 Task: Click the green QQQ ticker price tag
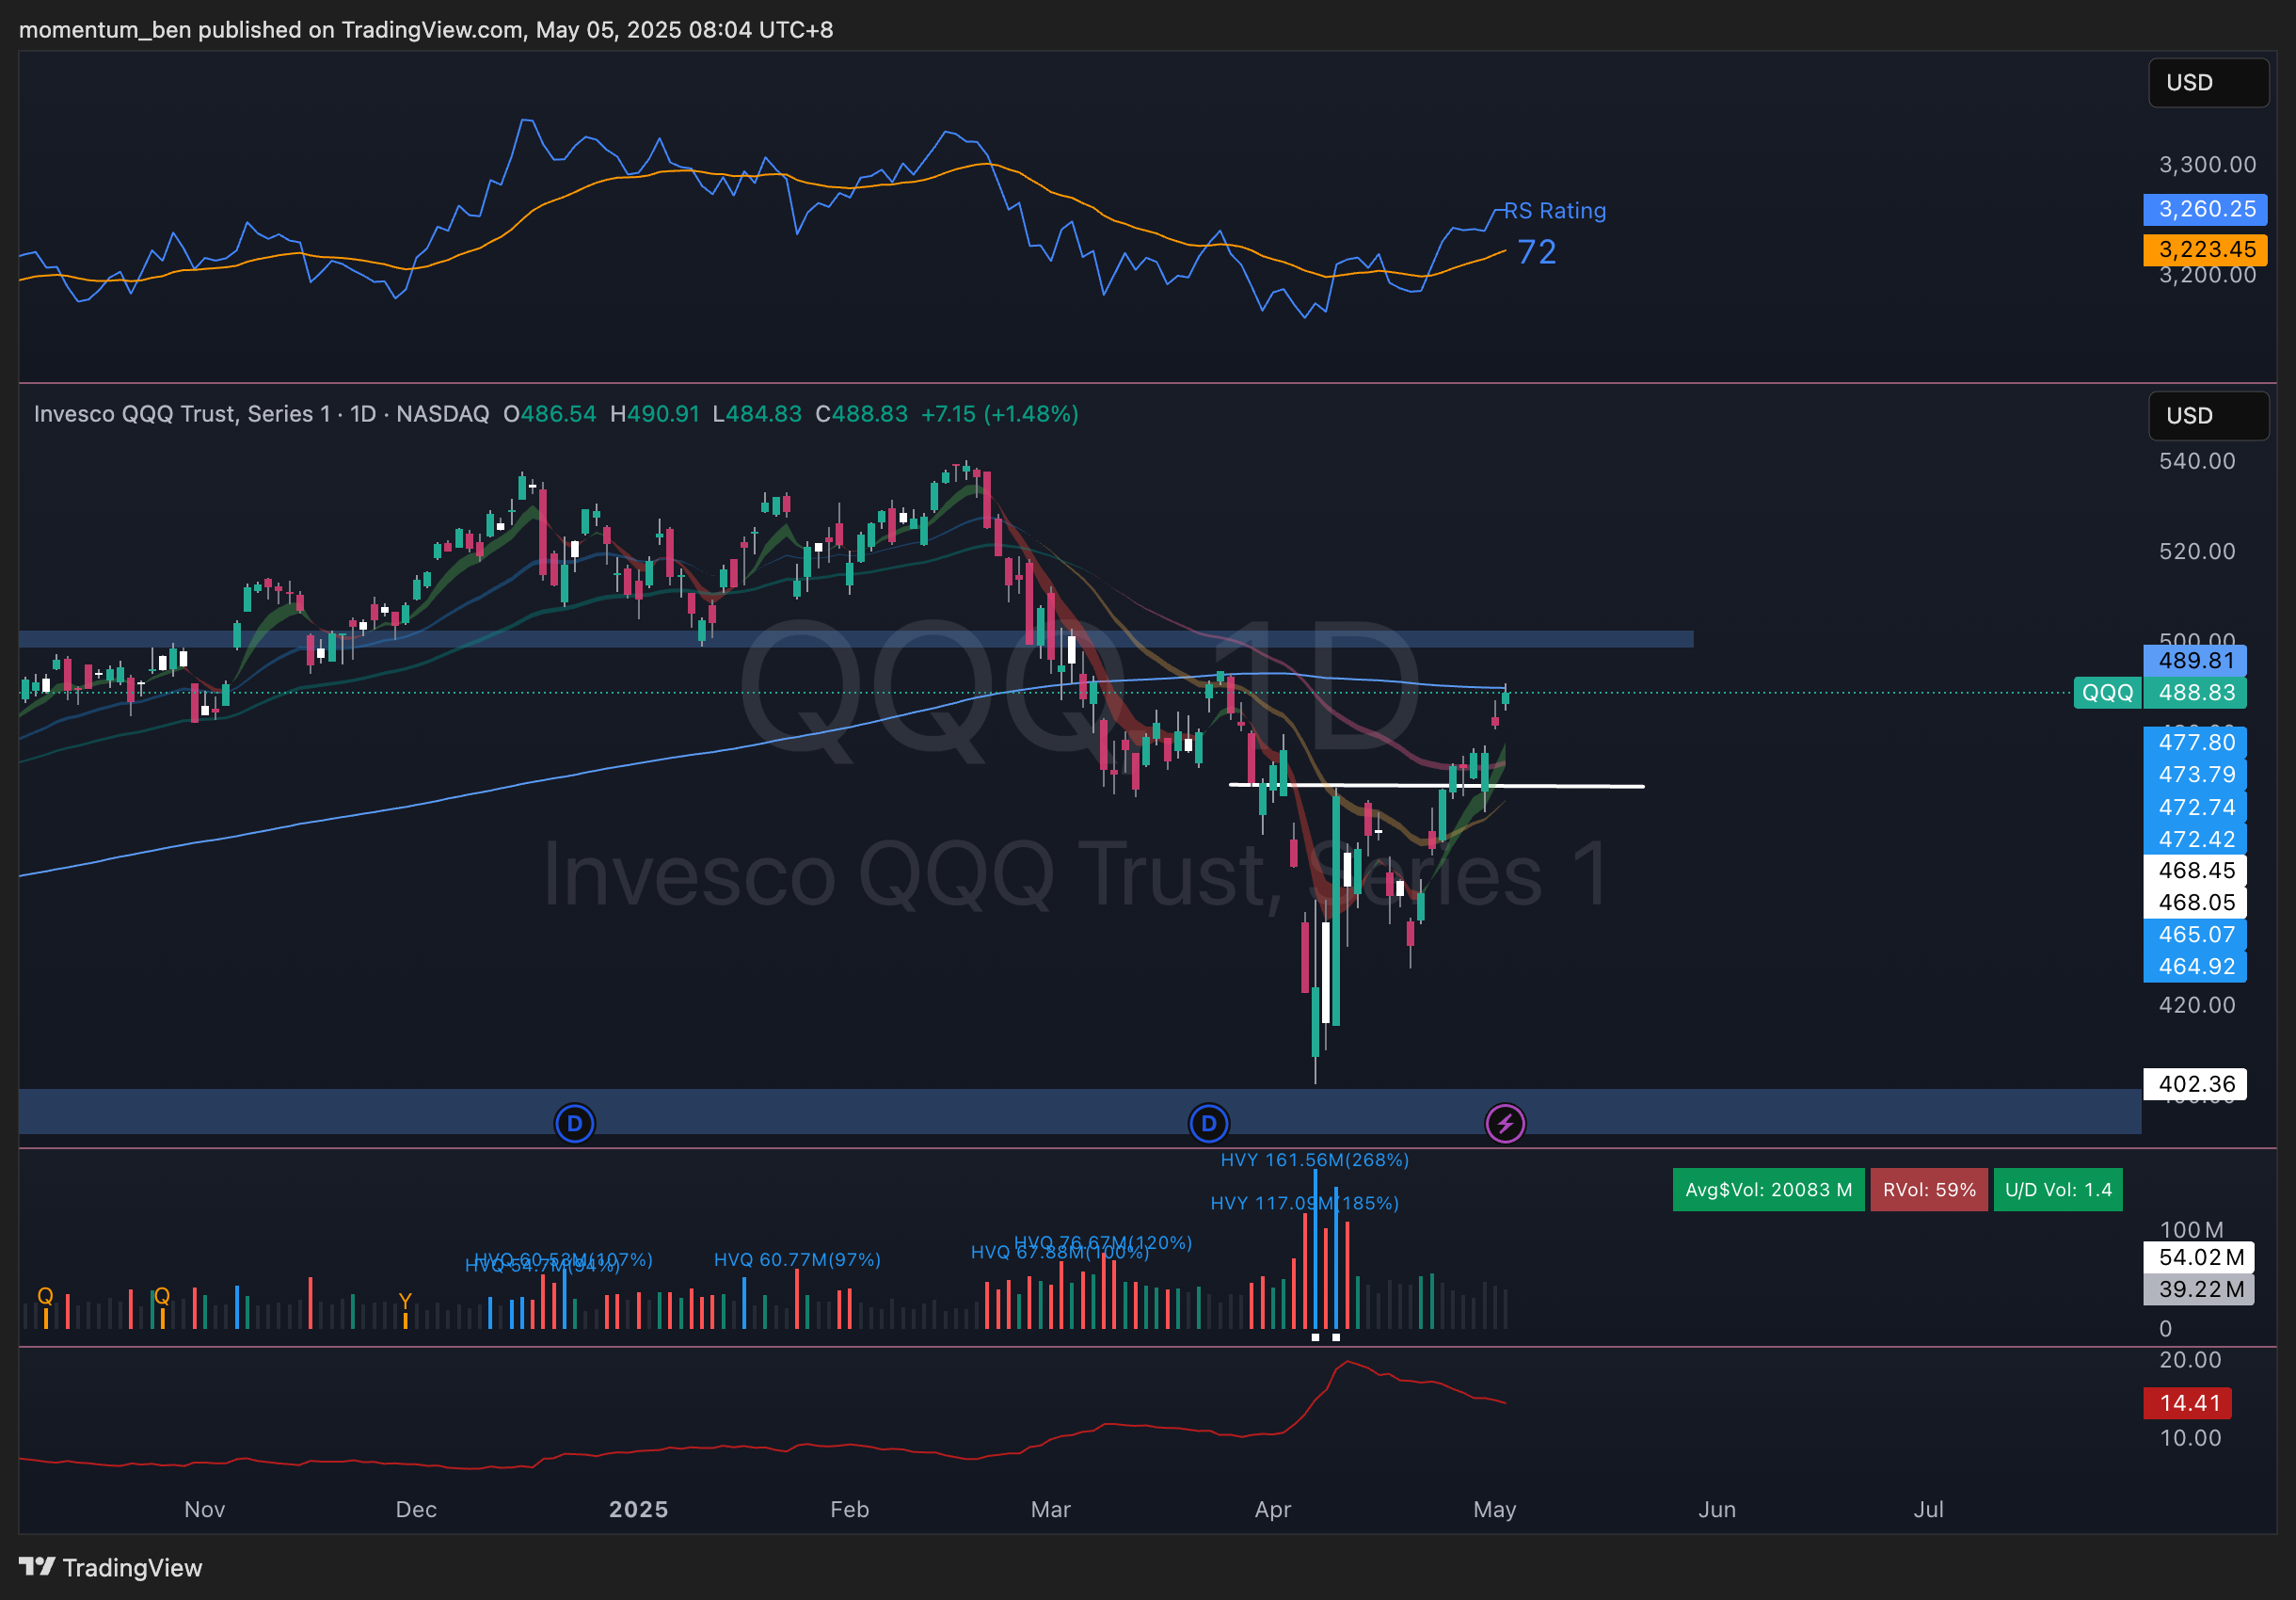click(x=2107, y=692)
